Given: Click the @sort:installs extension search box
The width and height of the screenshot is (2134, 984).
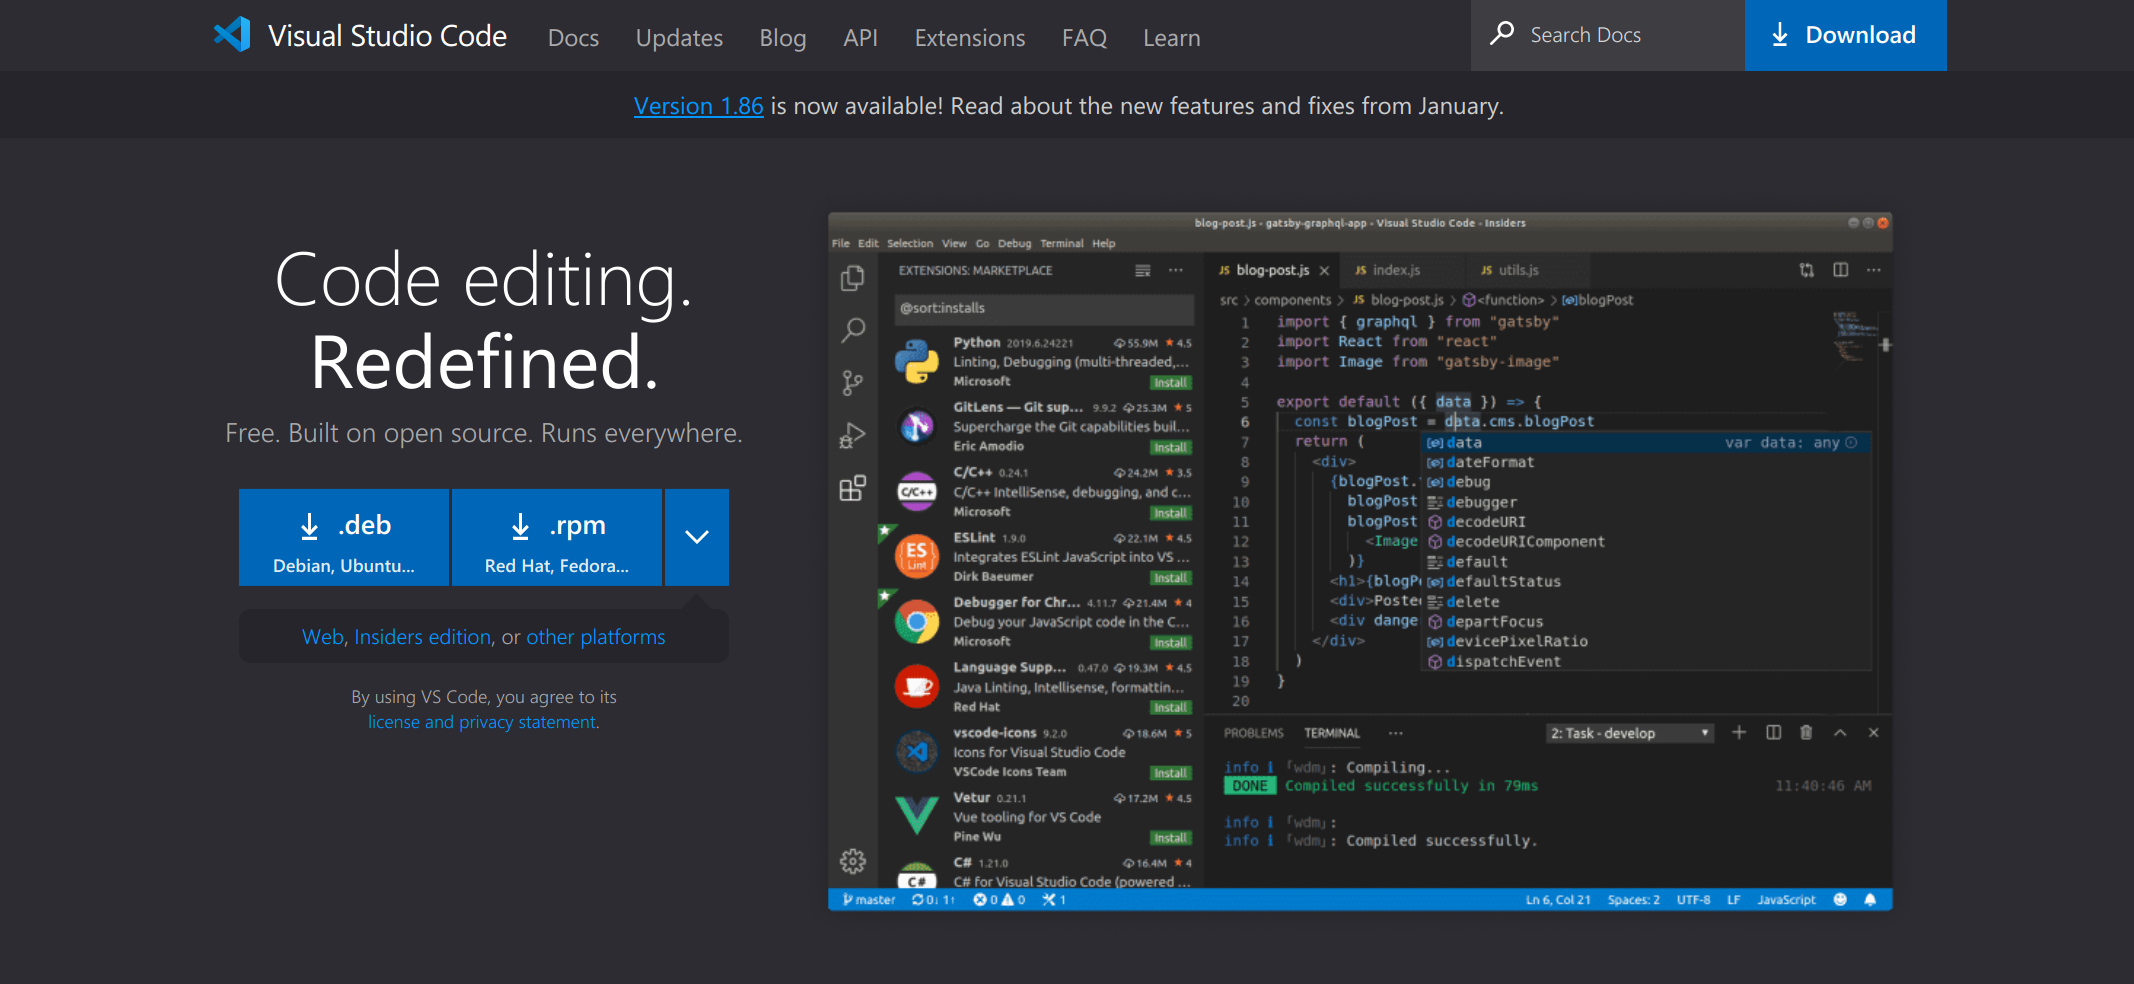Looking at the screenshot, I should click(1043, 308).
